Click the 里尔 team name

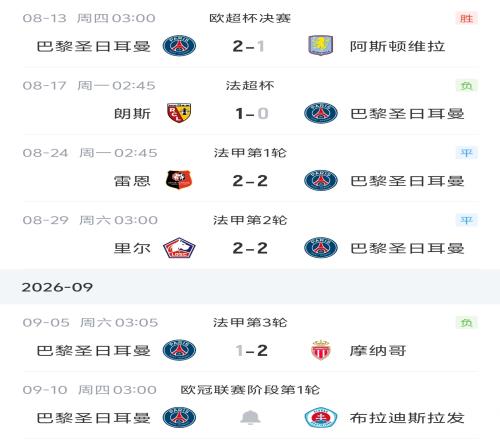[x=132, y=248]
